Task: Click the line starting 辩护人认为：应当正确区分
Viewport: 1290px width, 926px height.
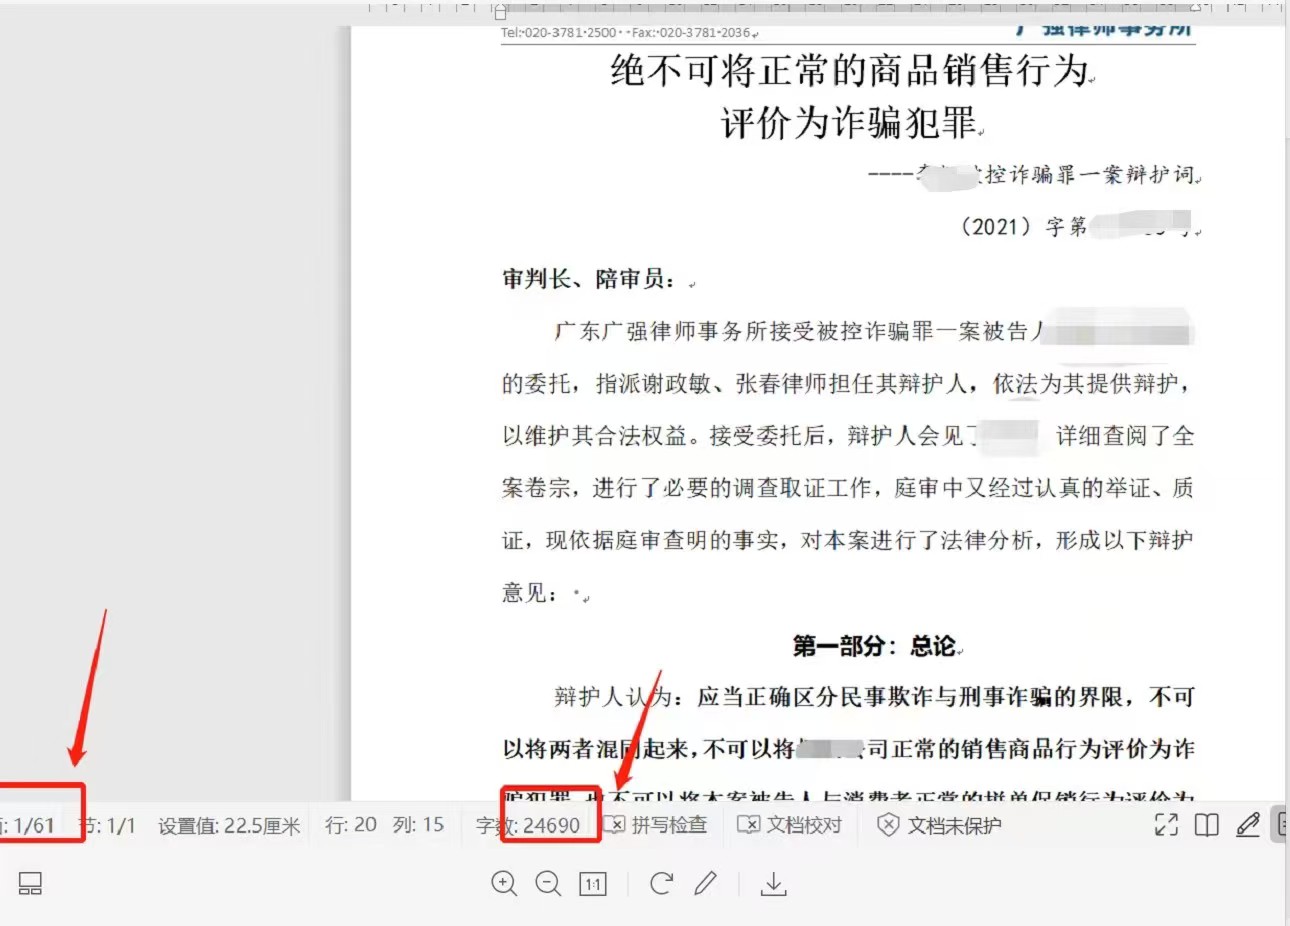Action: coord(874,697)
